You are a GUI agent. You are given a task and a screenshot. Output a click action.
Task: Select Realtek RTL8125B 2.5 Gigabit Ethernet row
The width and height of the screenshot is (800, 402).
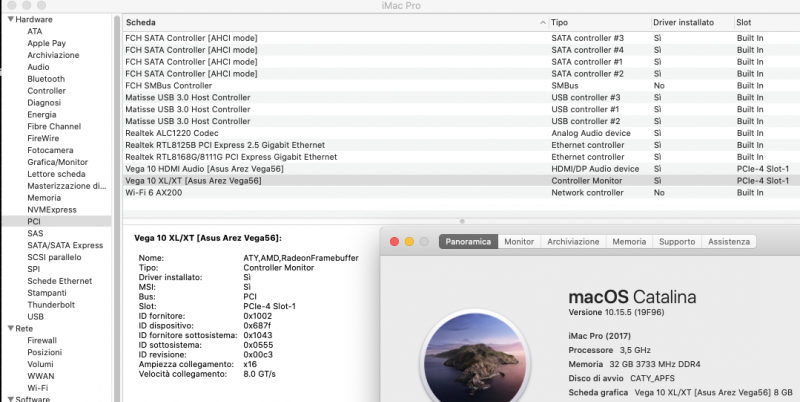[x=461, y=145]
